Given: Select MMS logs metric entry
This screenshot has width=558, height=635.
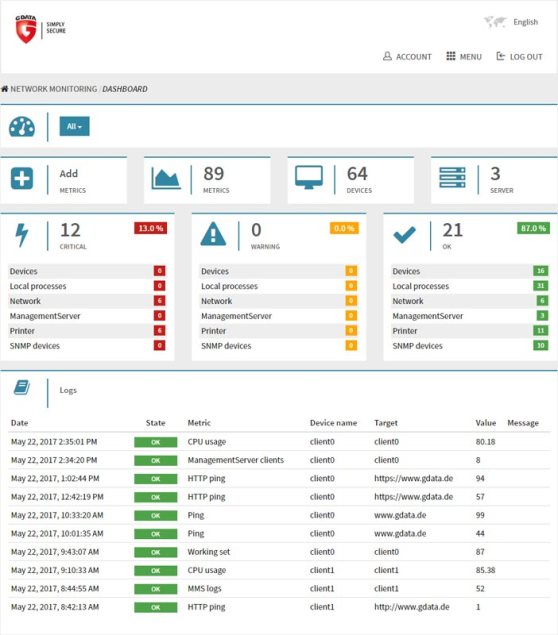Looking at the screenshot, I should pyautogui.click(x=204, y=588).
